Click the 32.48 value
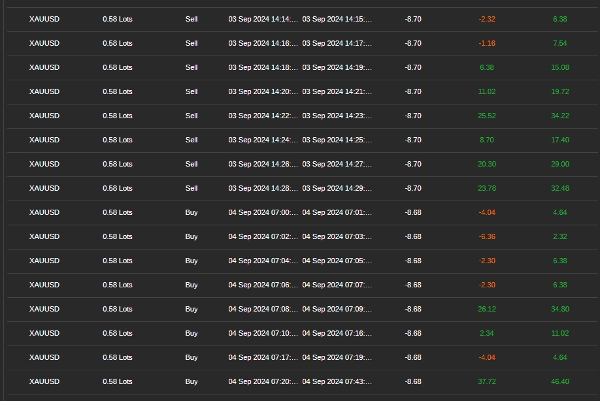Image resolution: width=600 pixels, height=401 pixels. 560,188
